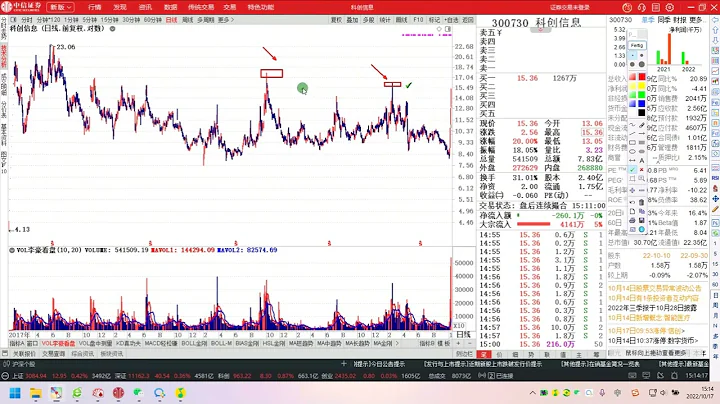Select the hollow ellipse drawing tool
The width and height of the screenshot is (720, 404).
[x=632, y=151]
